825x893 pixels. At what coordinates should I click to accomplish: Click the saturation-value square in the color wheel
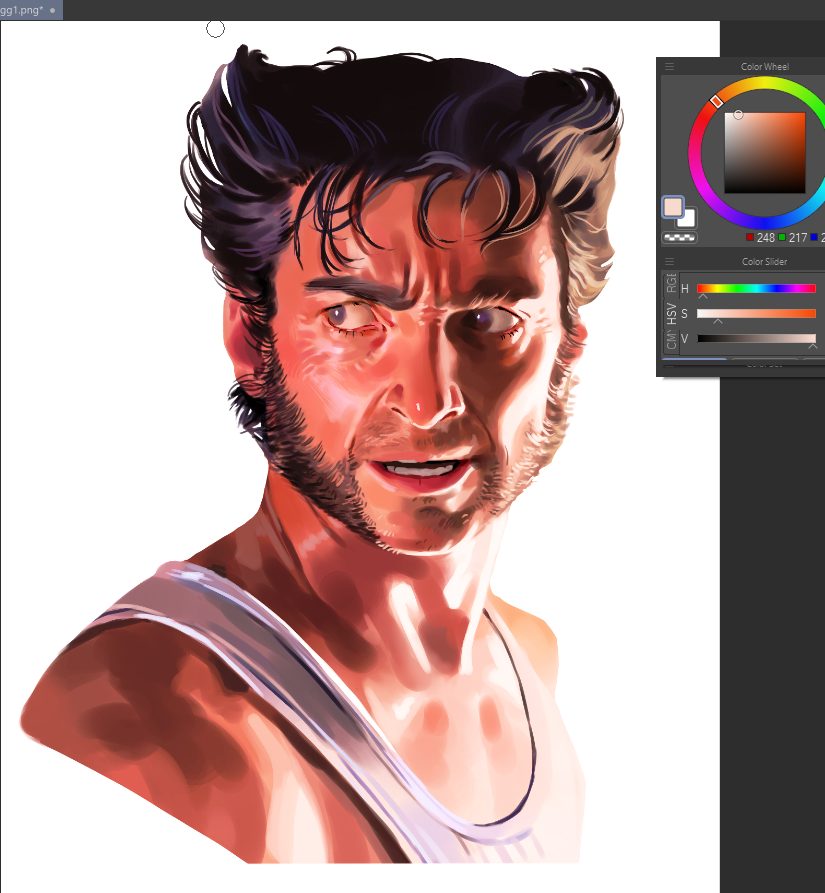click(x=765, y=153)
